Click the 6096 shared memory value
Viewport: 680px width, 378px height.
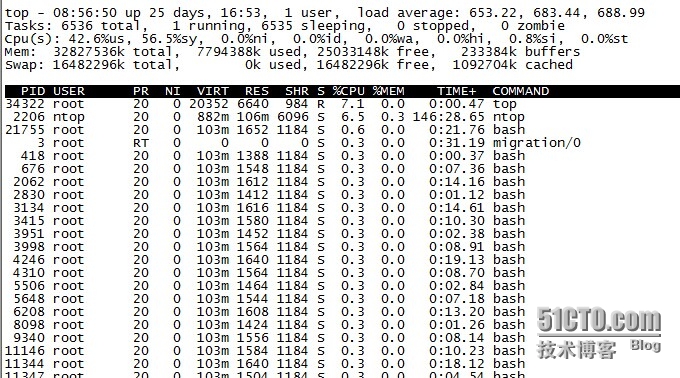(x=293, y=117)
